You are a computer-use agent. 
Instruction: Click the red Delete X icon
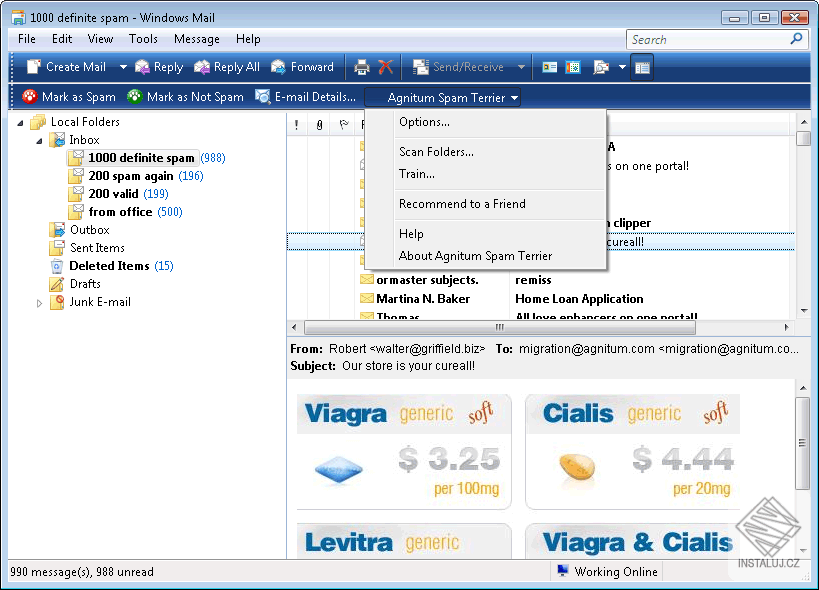[385, 67]
